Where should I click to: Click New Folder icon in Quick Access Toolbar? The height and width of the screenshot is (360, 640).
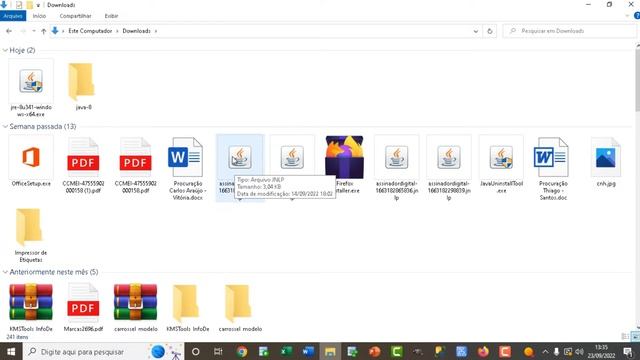29,5
